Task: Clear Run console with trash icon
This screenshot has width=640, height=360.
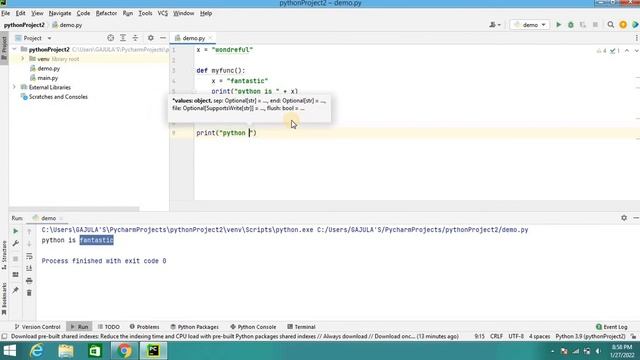Action: [x=29, y=293]
